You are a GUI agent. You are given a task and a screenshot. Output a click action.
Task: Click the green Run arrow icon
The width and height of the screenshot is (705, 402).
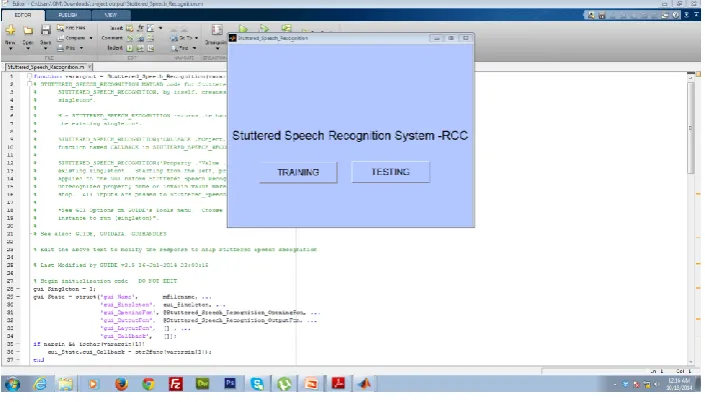[x=243, y=29]
